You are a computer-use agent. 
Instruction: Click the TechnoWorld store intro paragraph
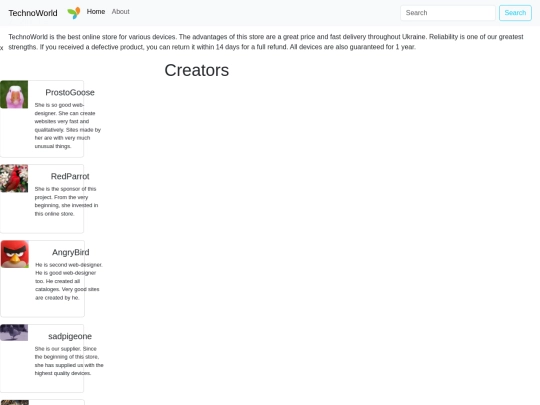point(266,42)
